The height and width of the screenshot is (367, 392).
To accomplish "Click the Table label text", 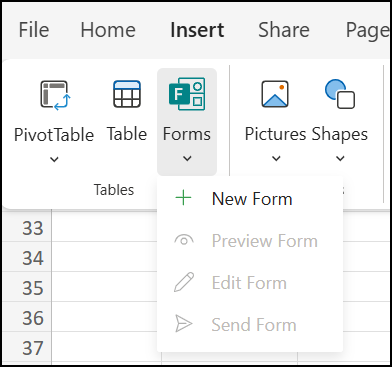I will tap(127, 134).
